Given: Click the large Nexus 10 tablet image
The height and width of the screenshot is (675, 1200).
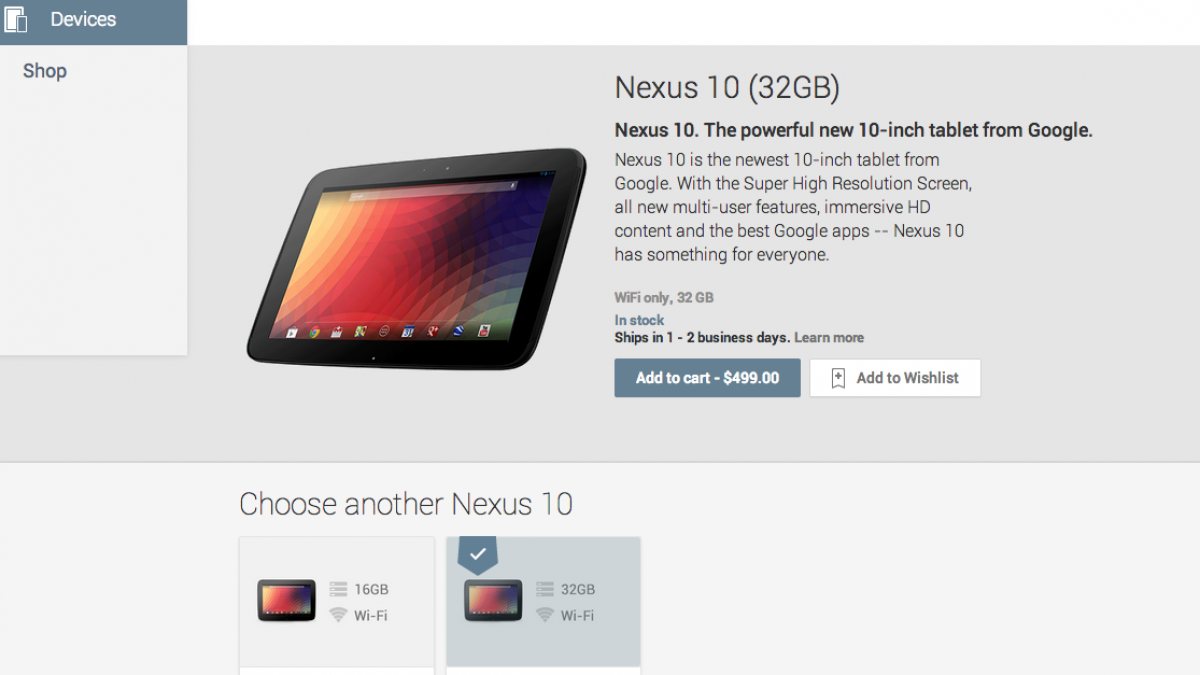Looking at the screenshot, I should (x=417, y=255).
